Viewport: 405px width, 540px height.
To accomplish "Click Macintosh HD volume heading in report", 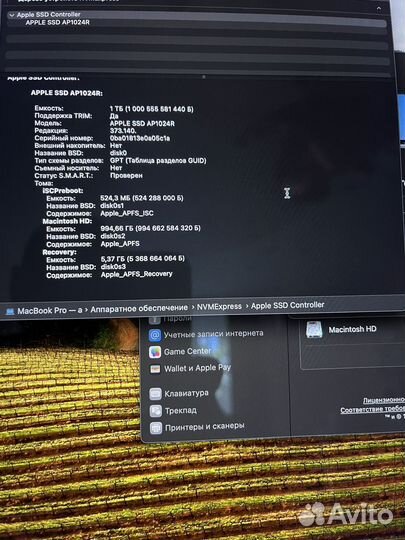I will click(x=67, y=221).
